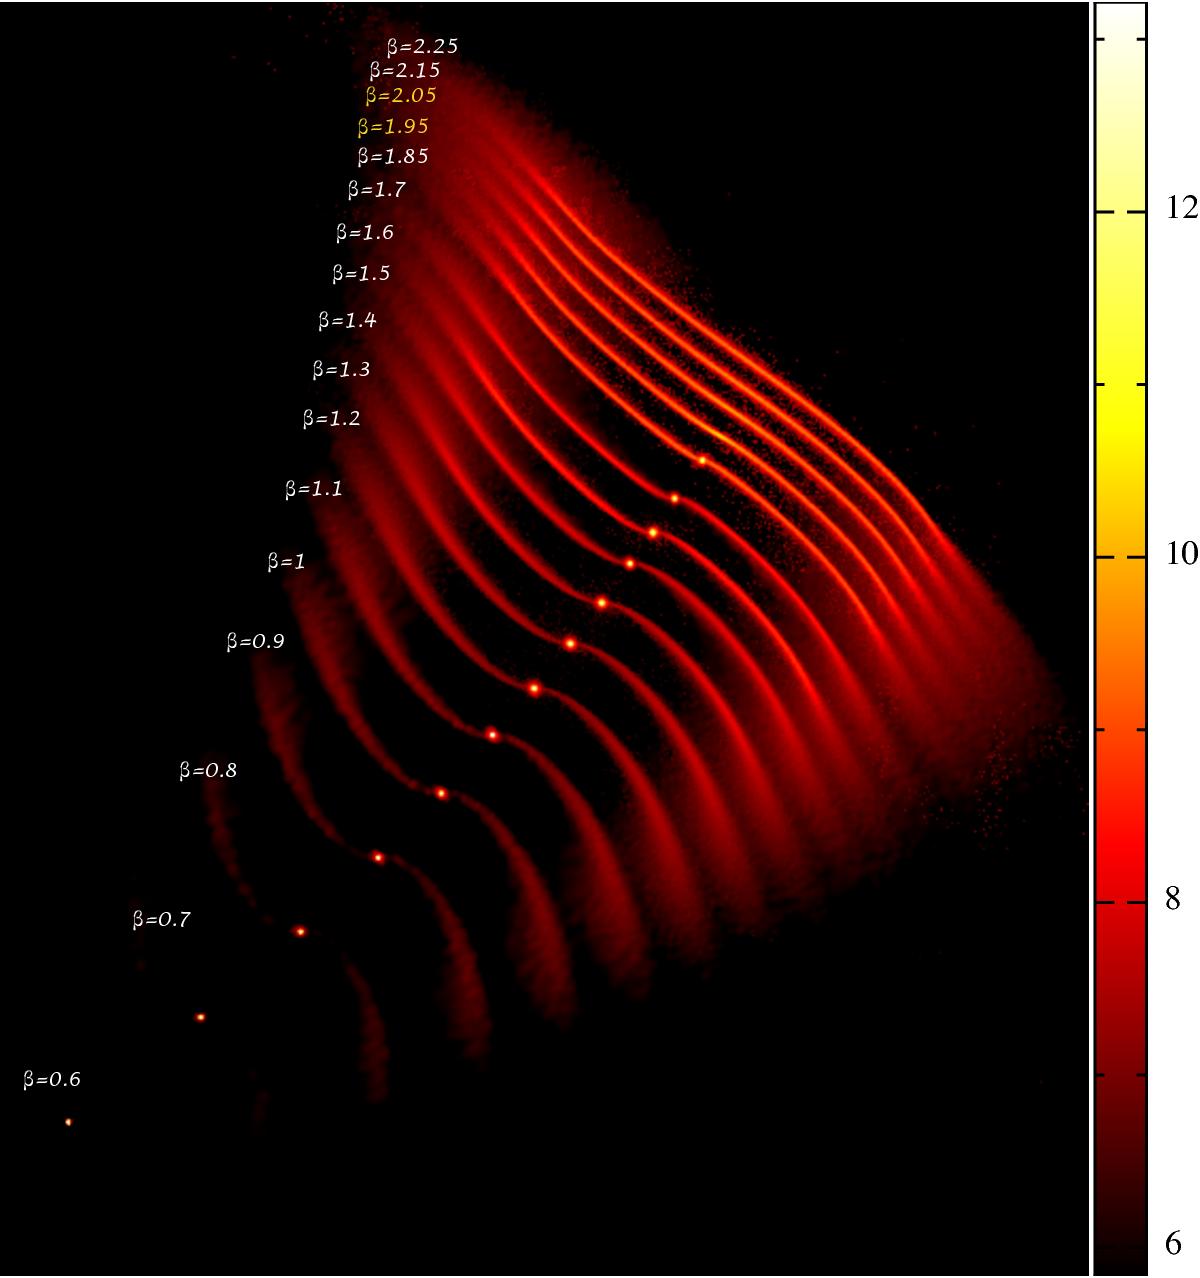Image resolution: width=1200 pixels, height=1278 pixels.
Task: Click the β=0.9 label
Action: [x=256, y=642]
